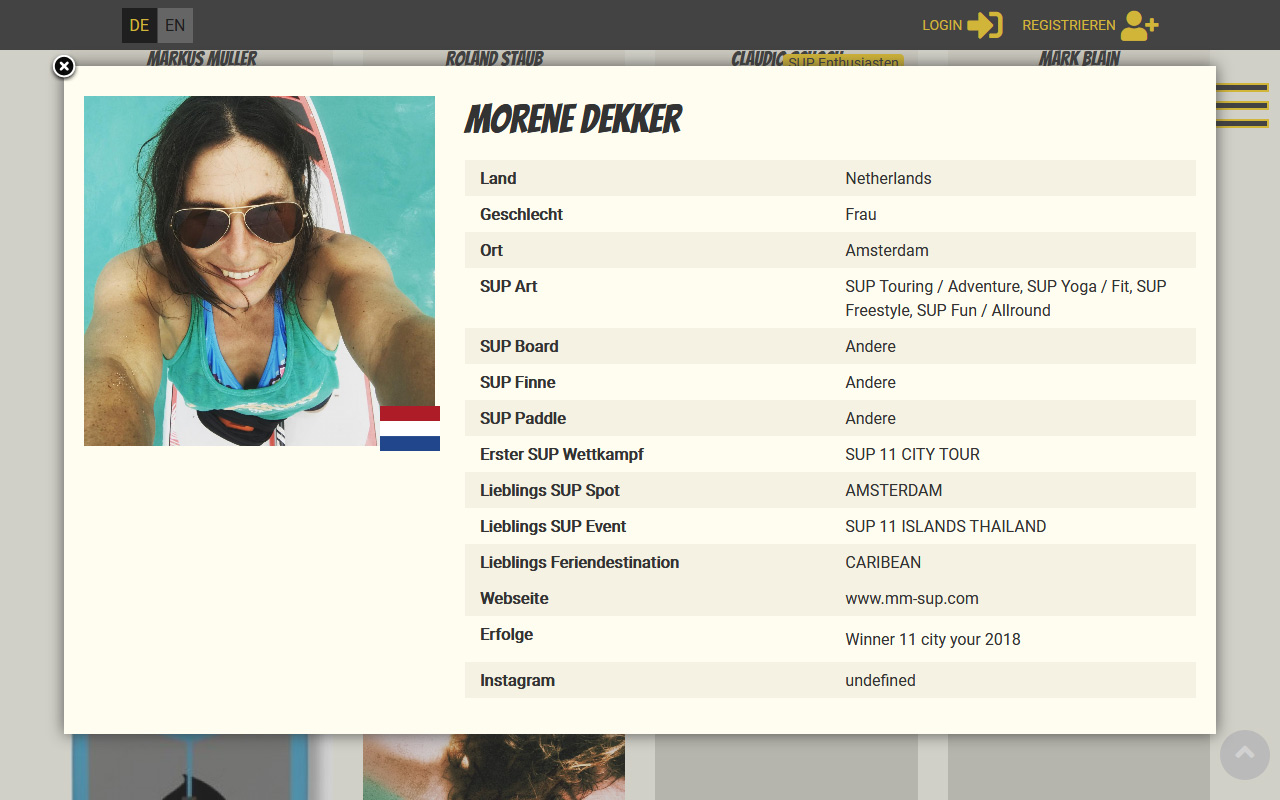Image resolution: width=1280 pixels, height=800 pixels.
Task: Switch language to DE
Action: click(139, 25)
